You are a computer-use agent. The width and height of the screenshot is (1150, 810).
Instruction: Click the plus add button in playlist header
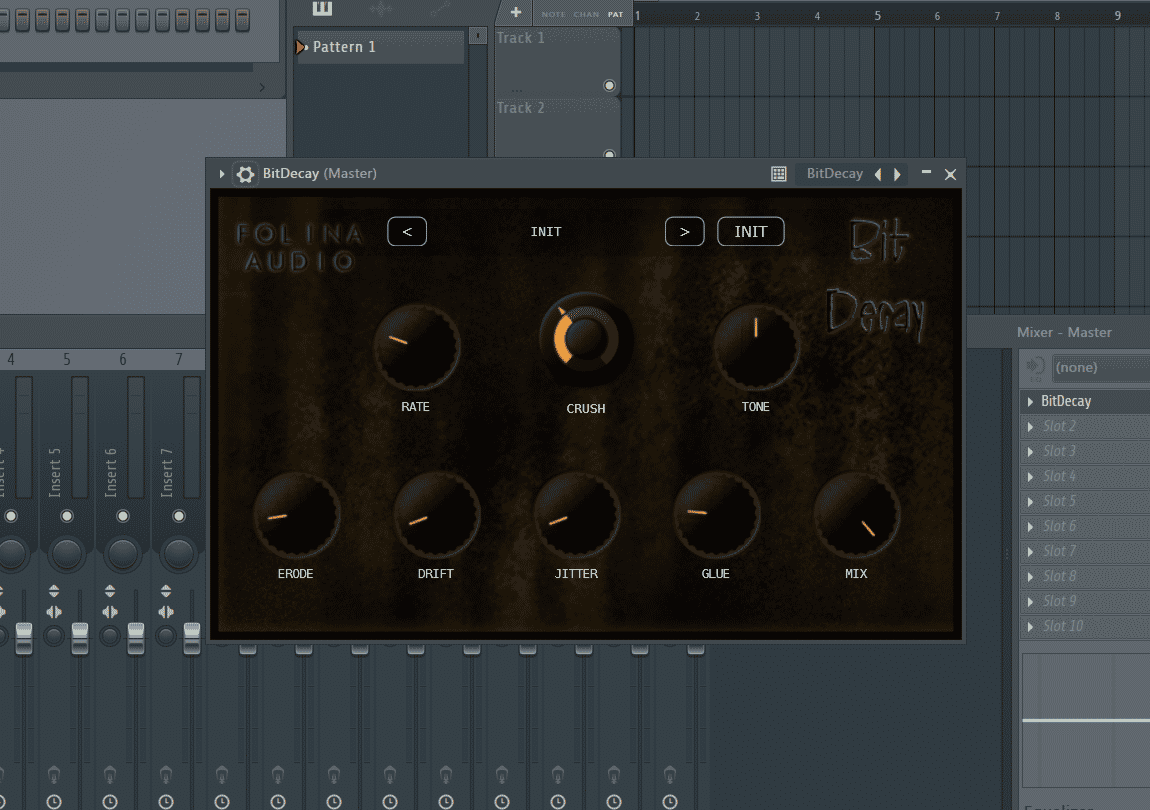[x=516, y=12]
